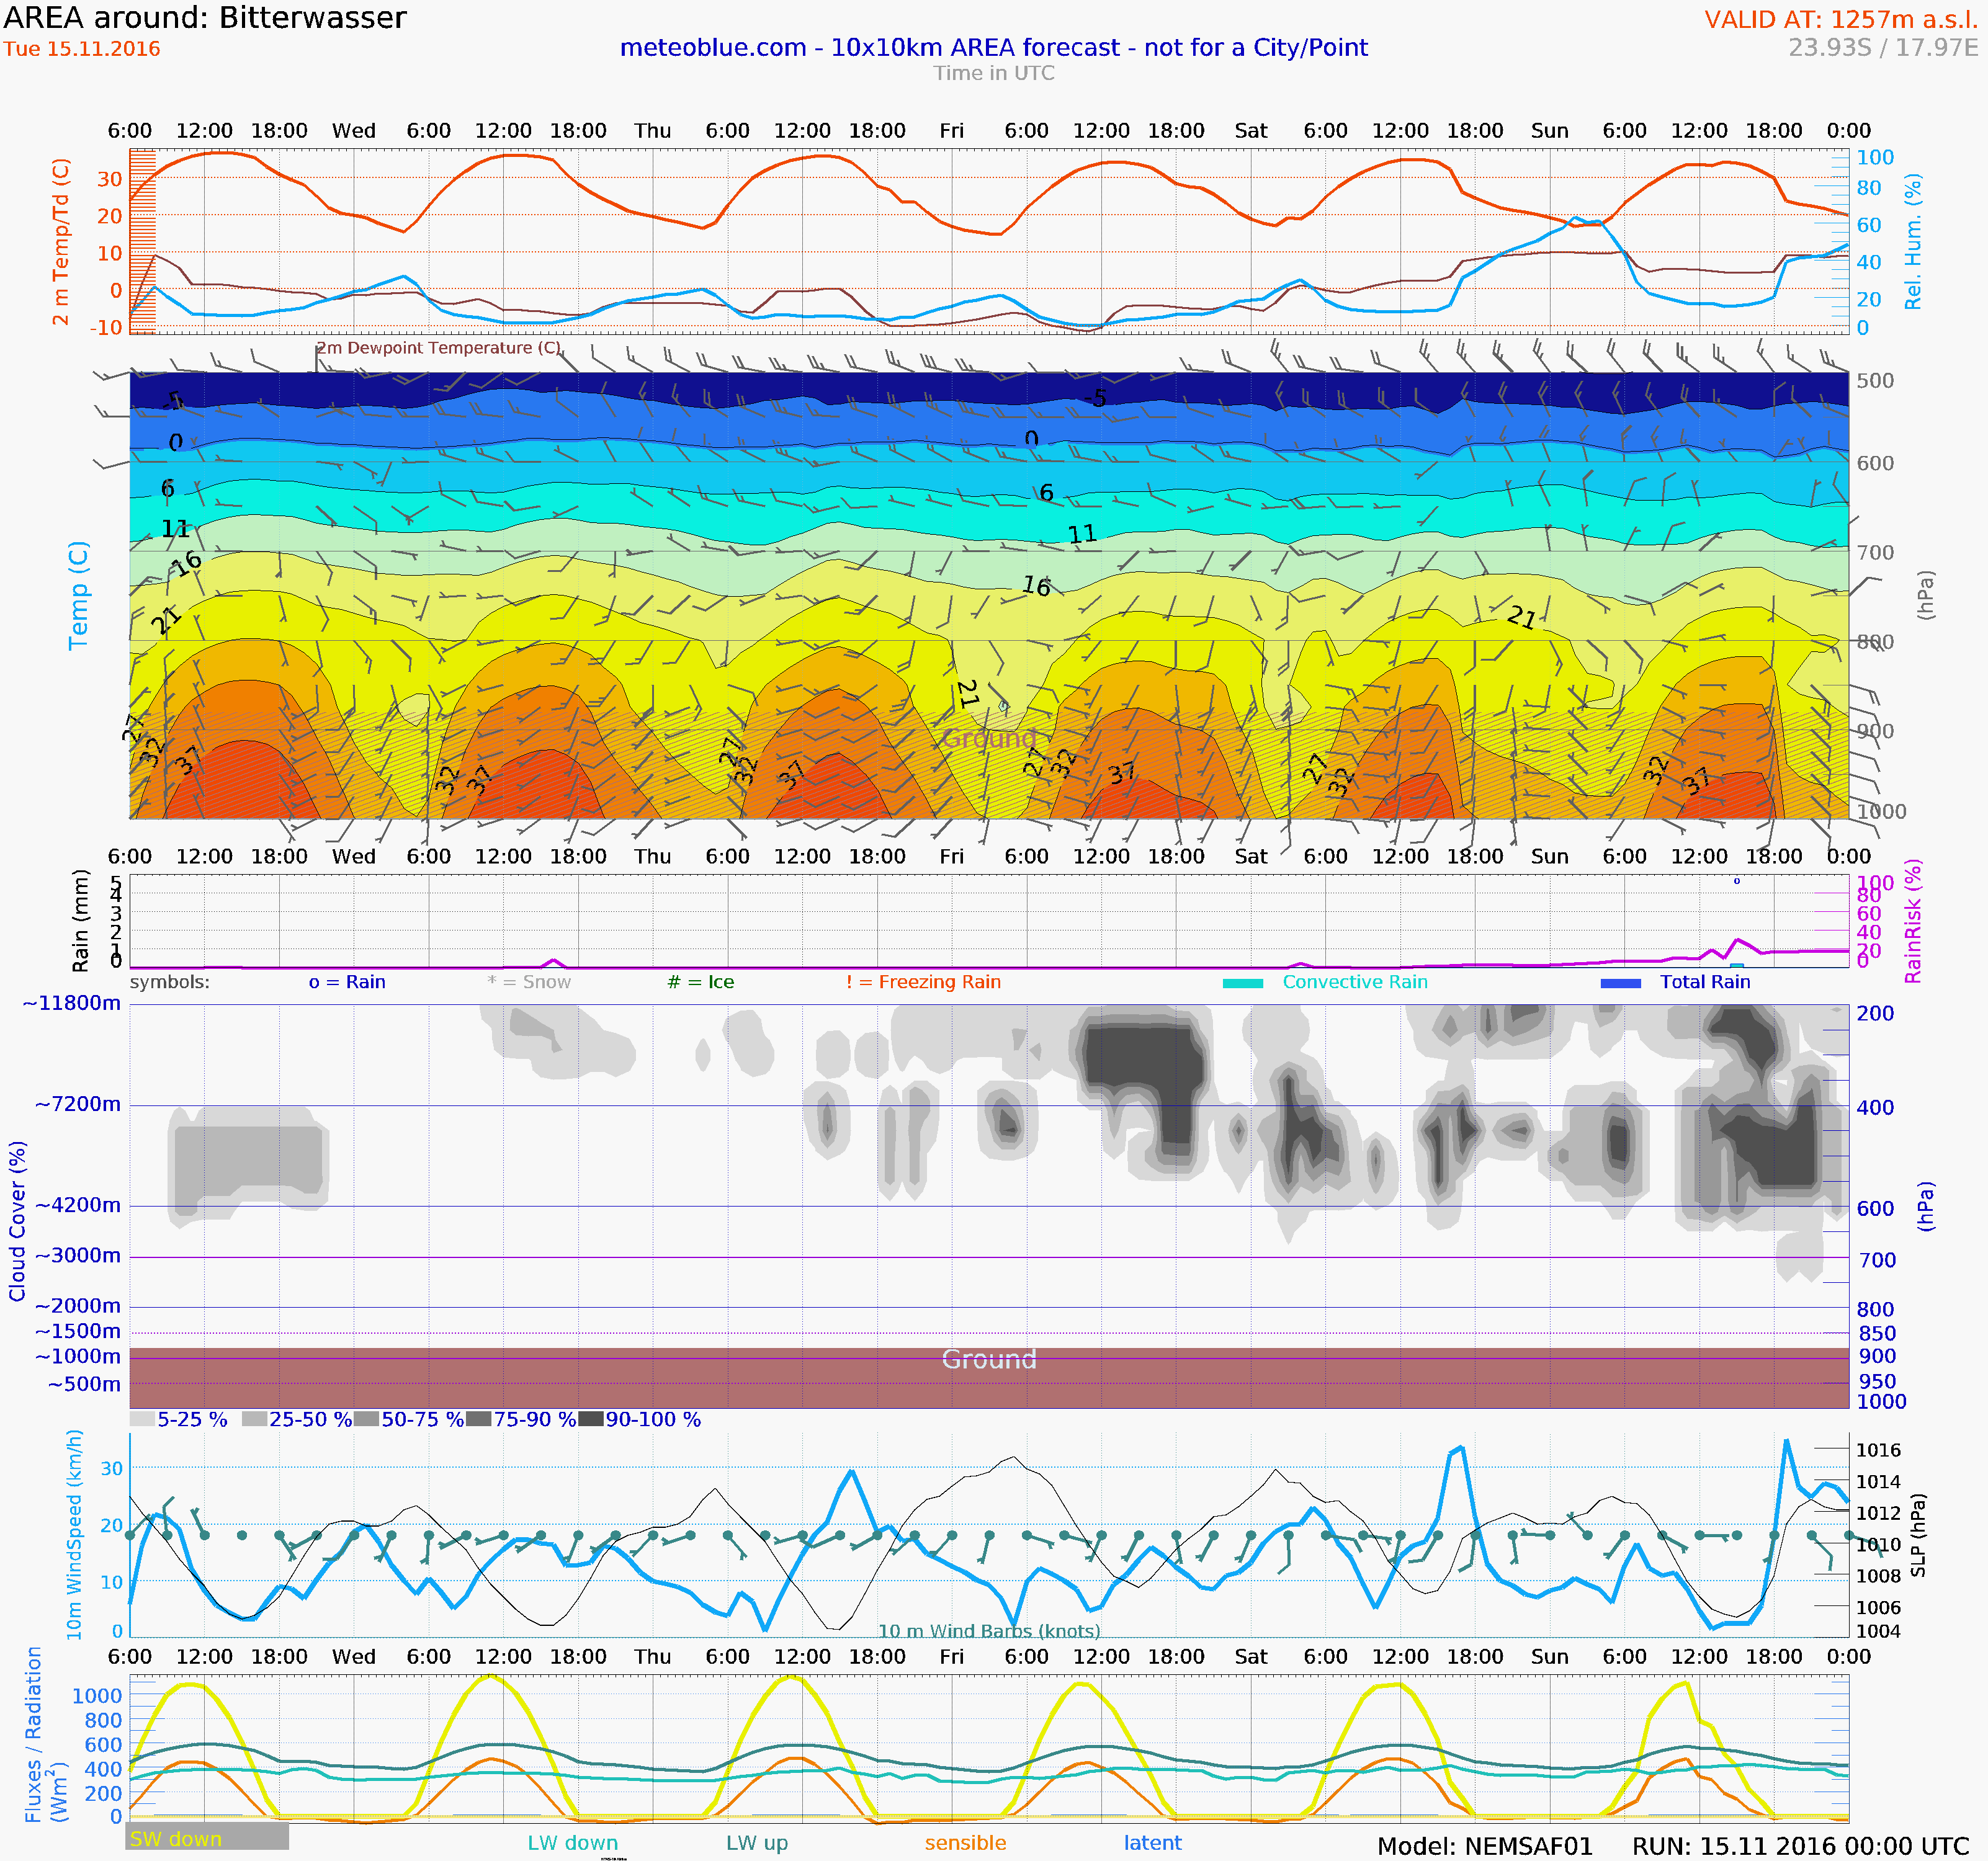1988x1861 pixels.
Task: Click the 'Ground' label in temperature chart
Action: click(989, 738)
